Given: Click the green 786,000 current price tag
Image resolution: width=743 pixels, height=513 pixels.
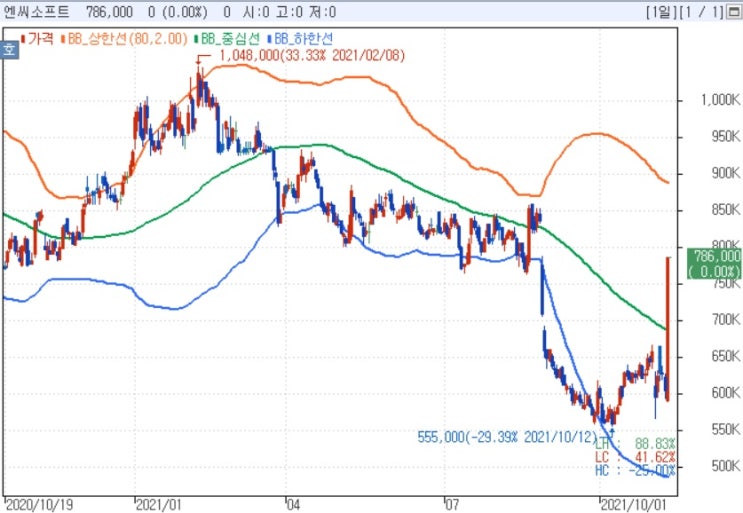Looking at the screenshot, I should point(715,264).
